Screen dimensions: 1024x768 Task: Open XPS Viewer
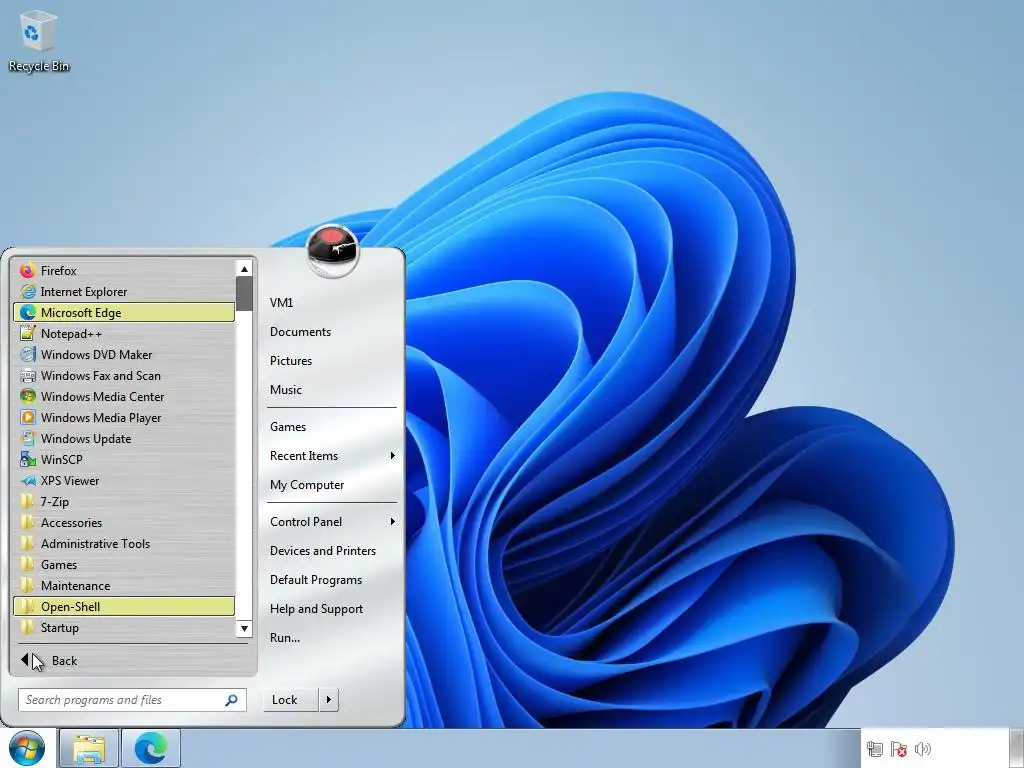[x=124, y=481]
